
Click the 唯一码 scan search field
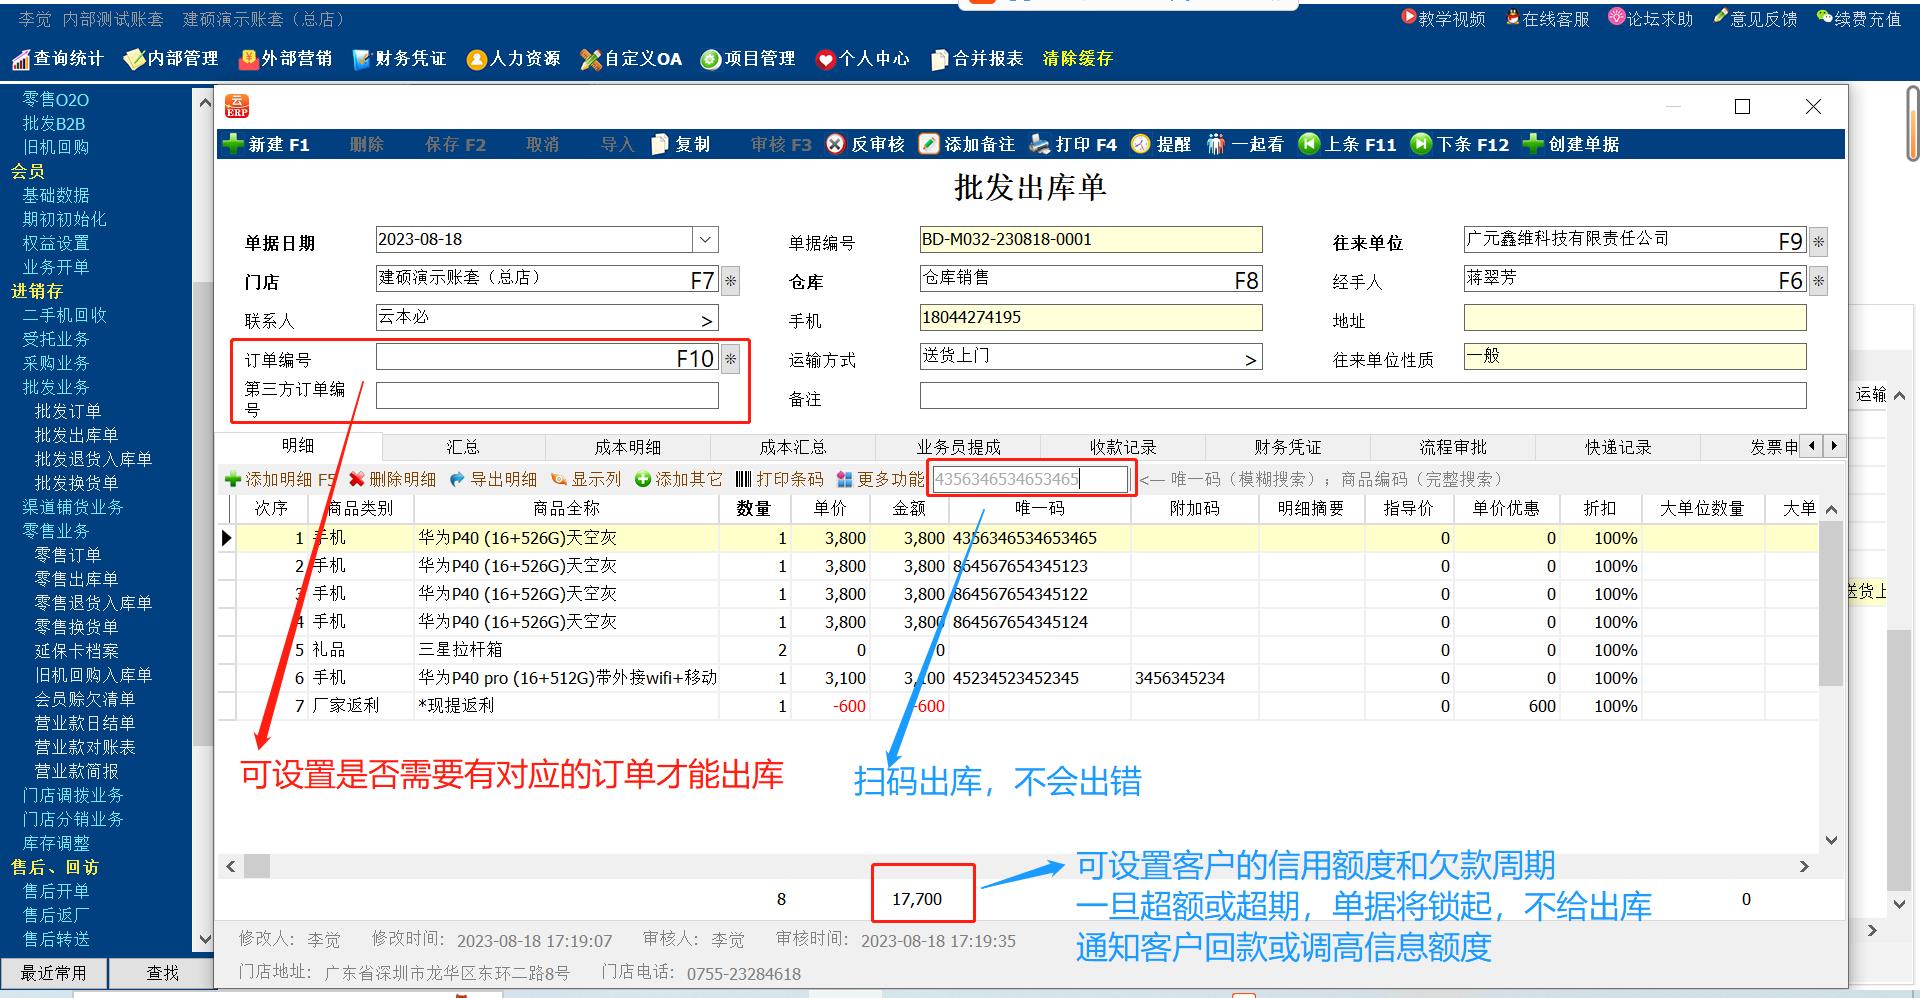1030,479
